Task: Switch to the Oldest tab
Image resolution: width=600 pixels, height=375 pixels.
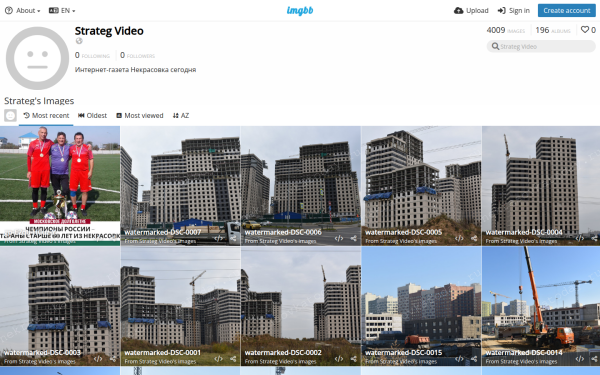Action: (x=92, y=116)
